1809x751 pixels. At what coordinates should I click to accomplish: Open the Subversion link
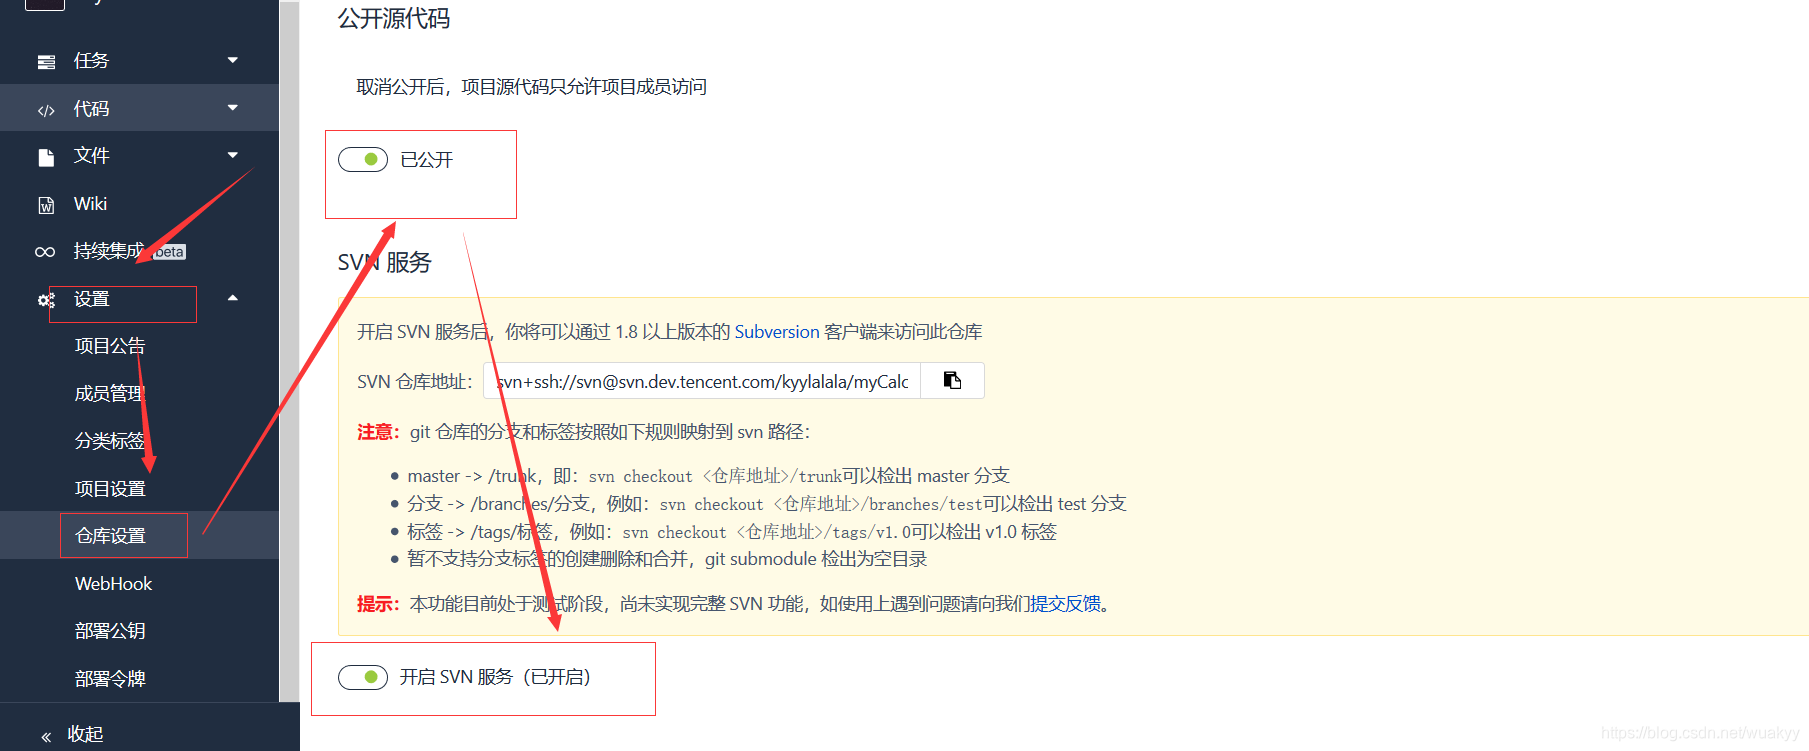click(777, 332)
